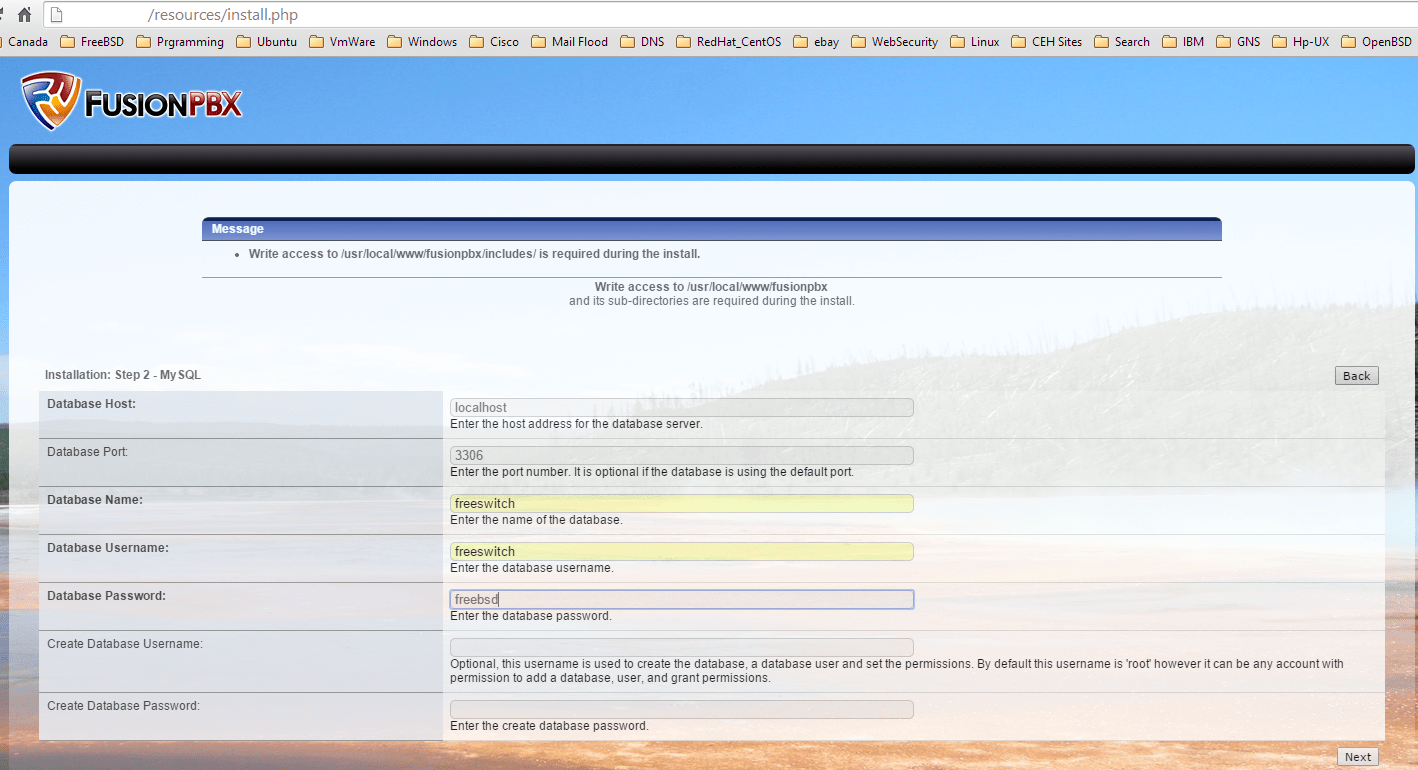Click the Database Name field showing freeswitch
This screenshot has height=770, width=1418.
(681, 503)
